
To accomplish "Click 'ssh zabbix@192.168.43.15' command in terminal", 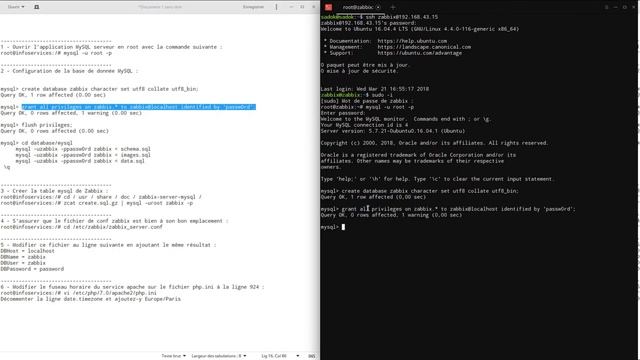I will click(x=402, y=17).
